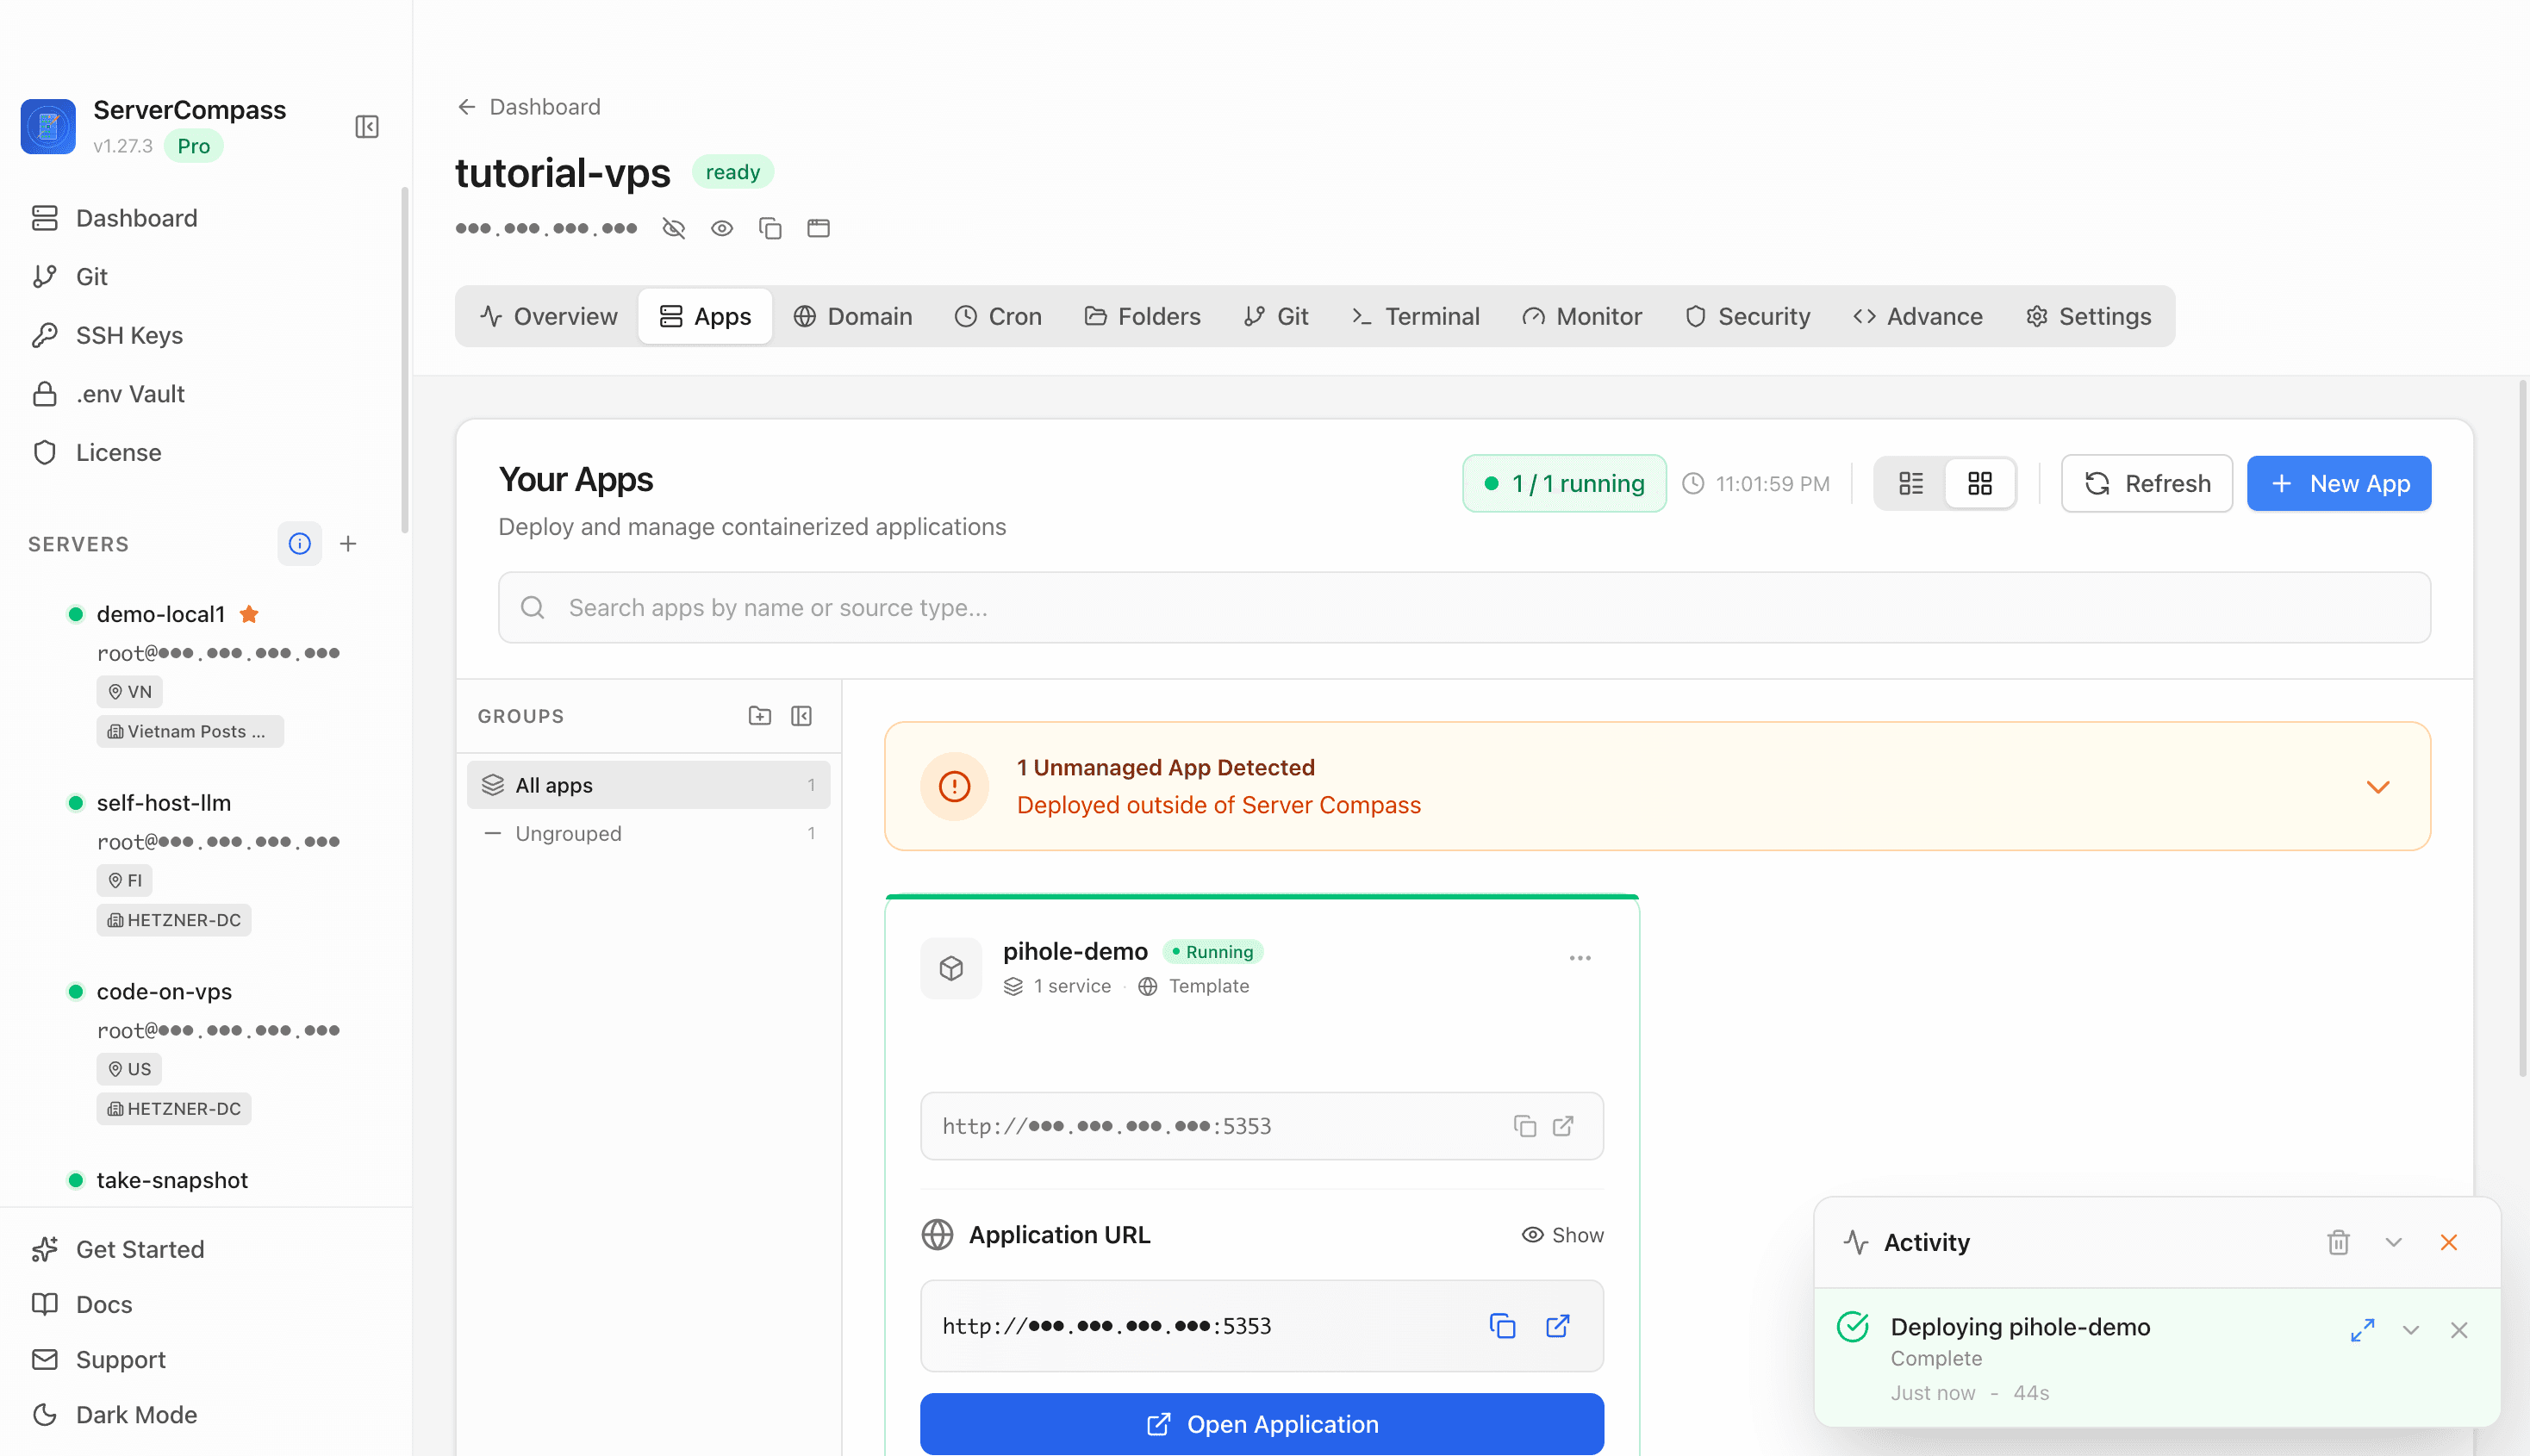Open Application URL in new window icon
This screenshot has width=2530, height=1456.
coord(1558,1326)
